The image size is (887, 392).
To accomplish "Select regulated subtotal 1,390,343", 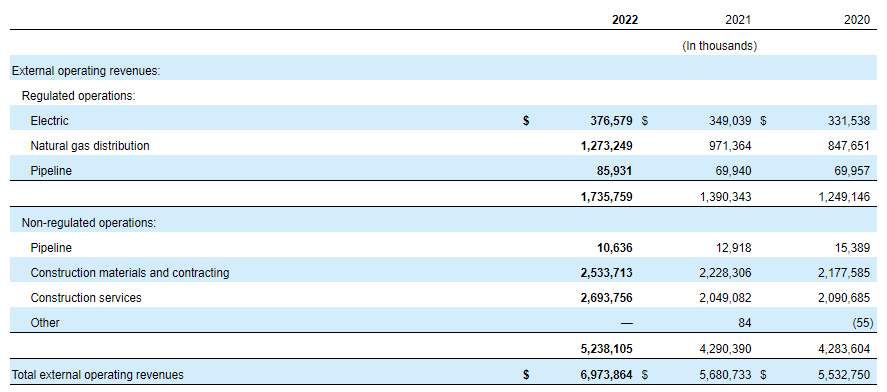I will [x=725, y=197].
